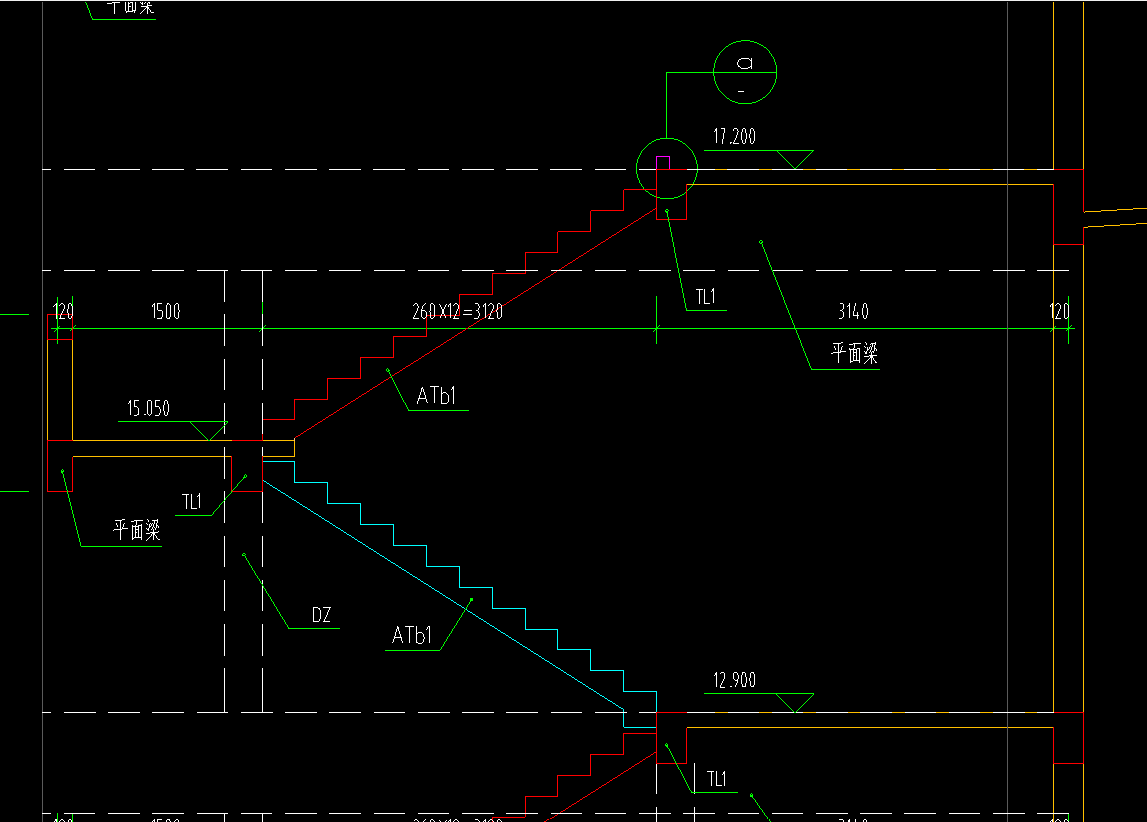Pick the fully visible 3140 dimension text
This screenshot has width=1147, height=822.
(x=854, y=312)
